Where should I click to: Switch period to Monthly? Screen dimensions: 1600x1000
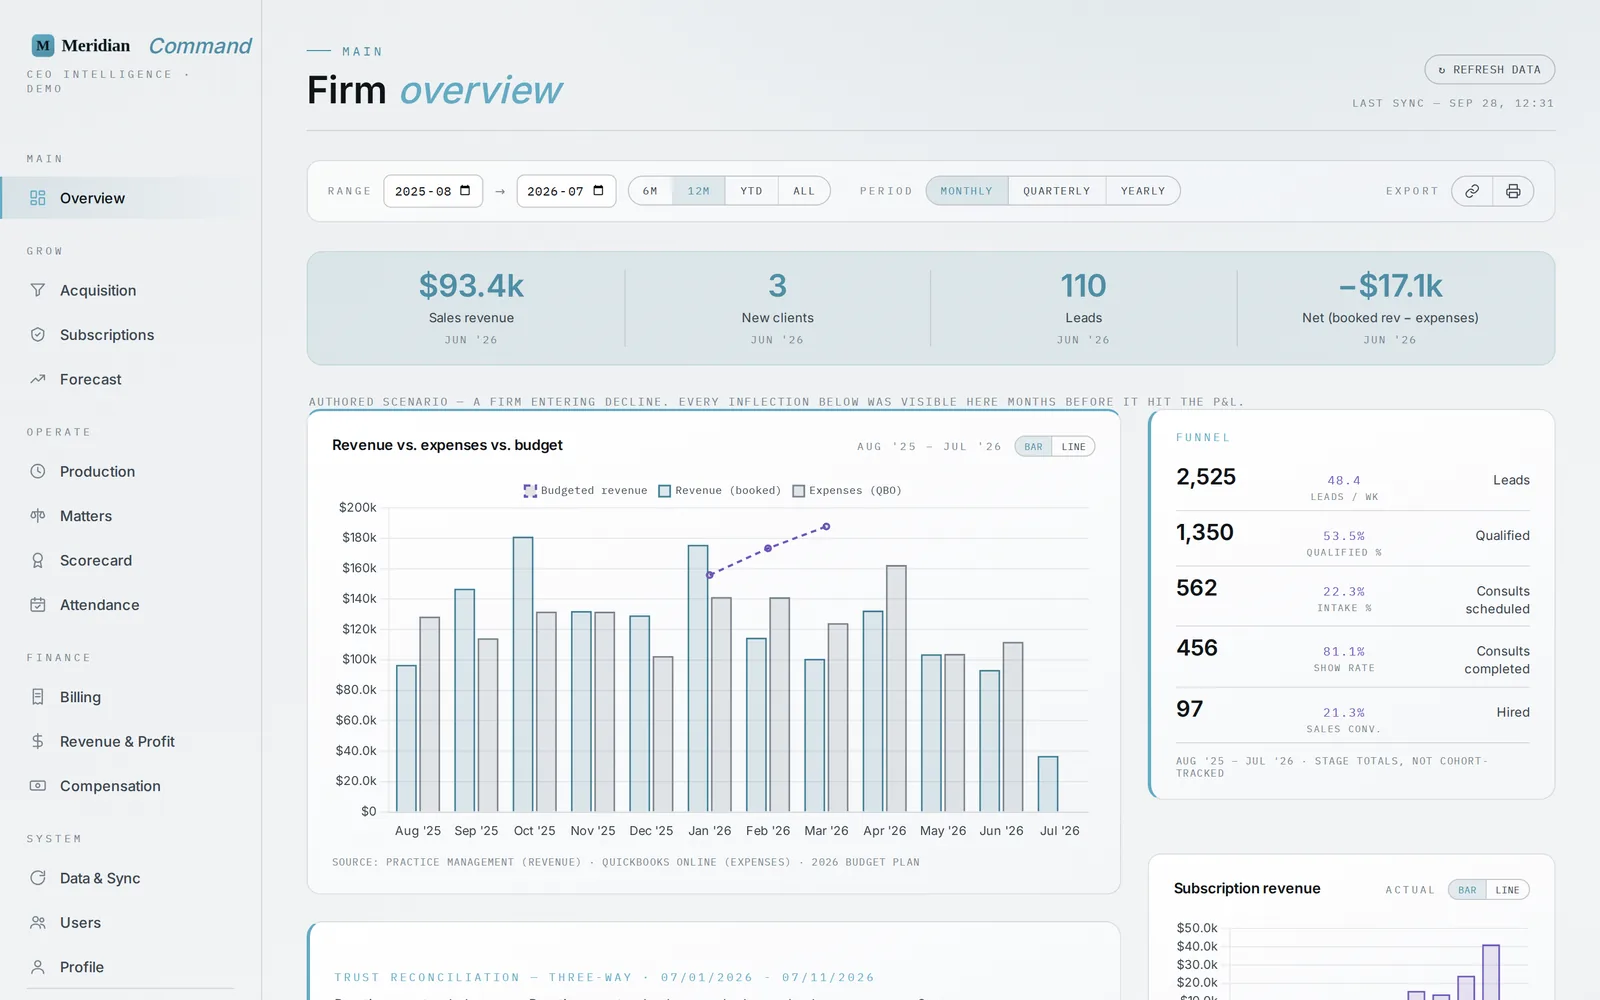tap(967, 191)
